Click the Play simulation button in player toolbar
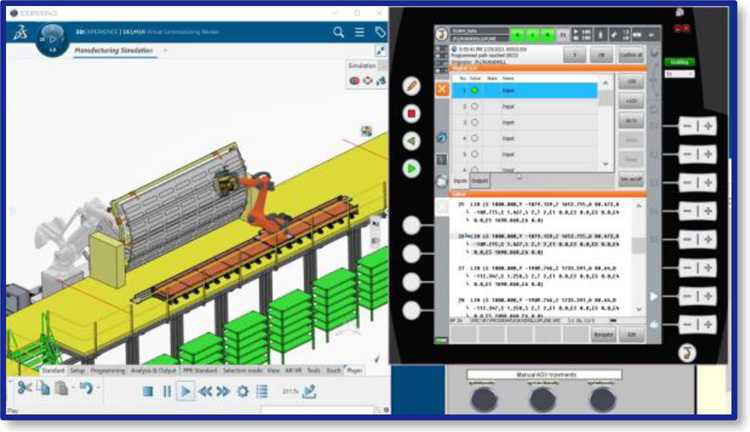Viewport: 750px width, 432px height. pos(187,391)
